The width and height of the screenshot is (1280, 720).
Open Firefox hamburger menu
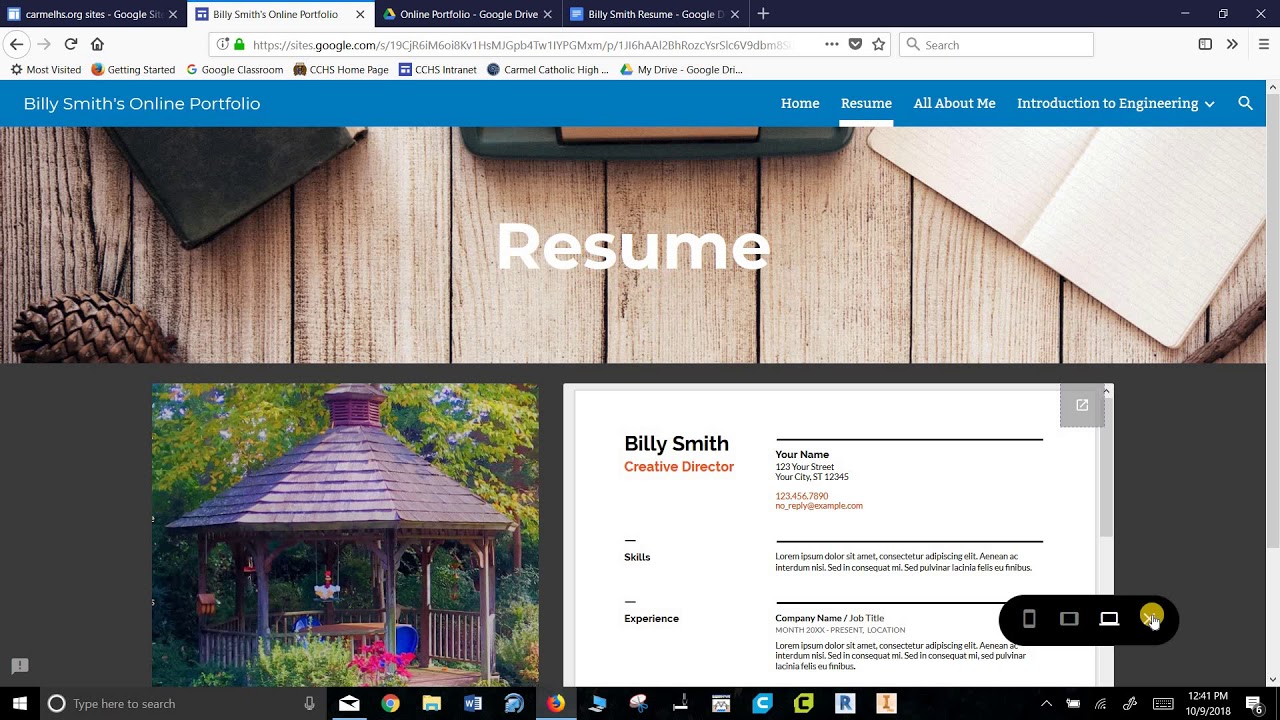coord(1263,44)
